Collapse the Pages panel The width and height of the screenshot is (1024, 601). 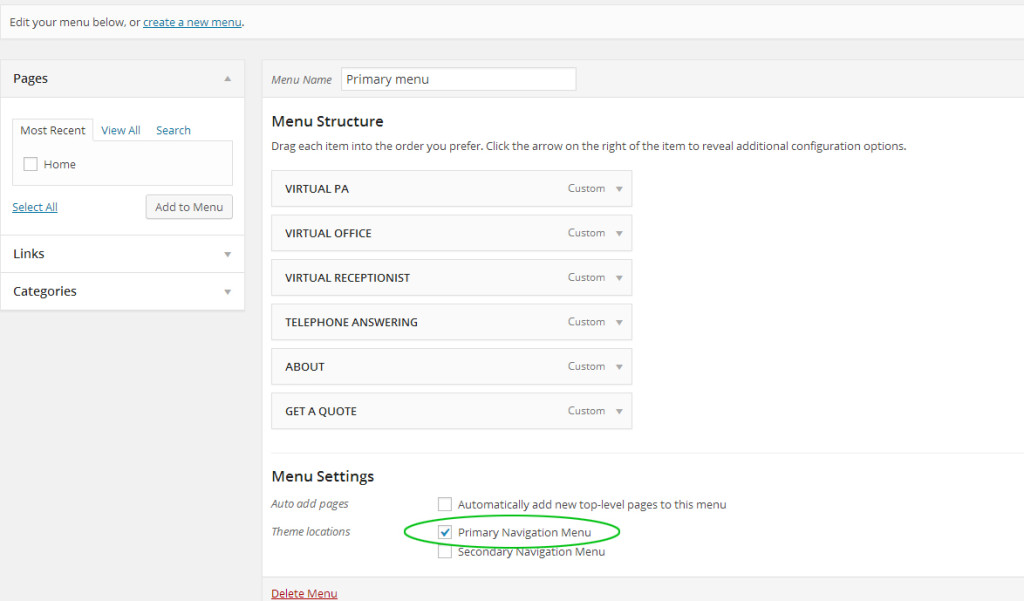[x=227, y=79]
